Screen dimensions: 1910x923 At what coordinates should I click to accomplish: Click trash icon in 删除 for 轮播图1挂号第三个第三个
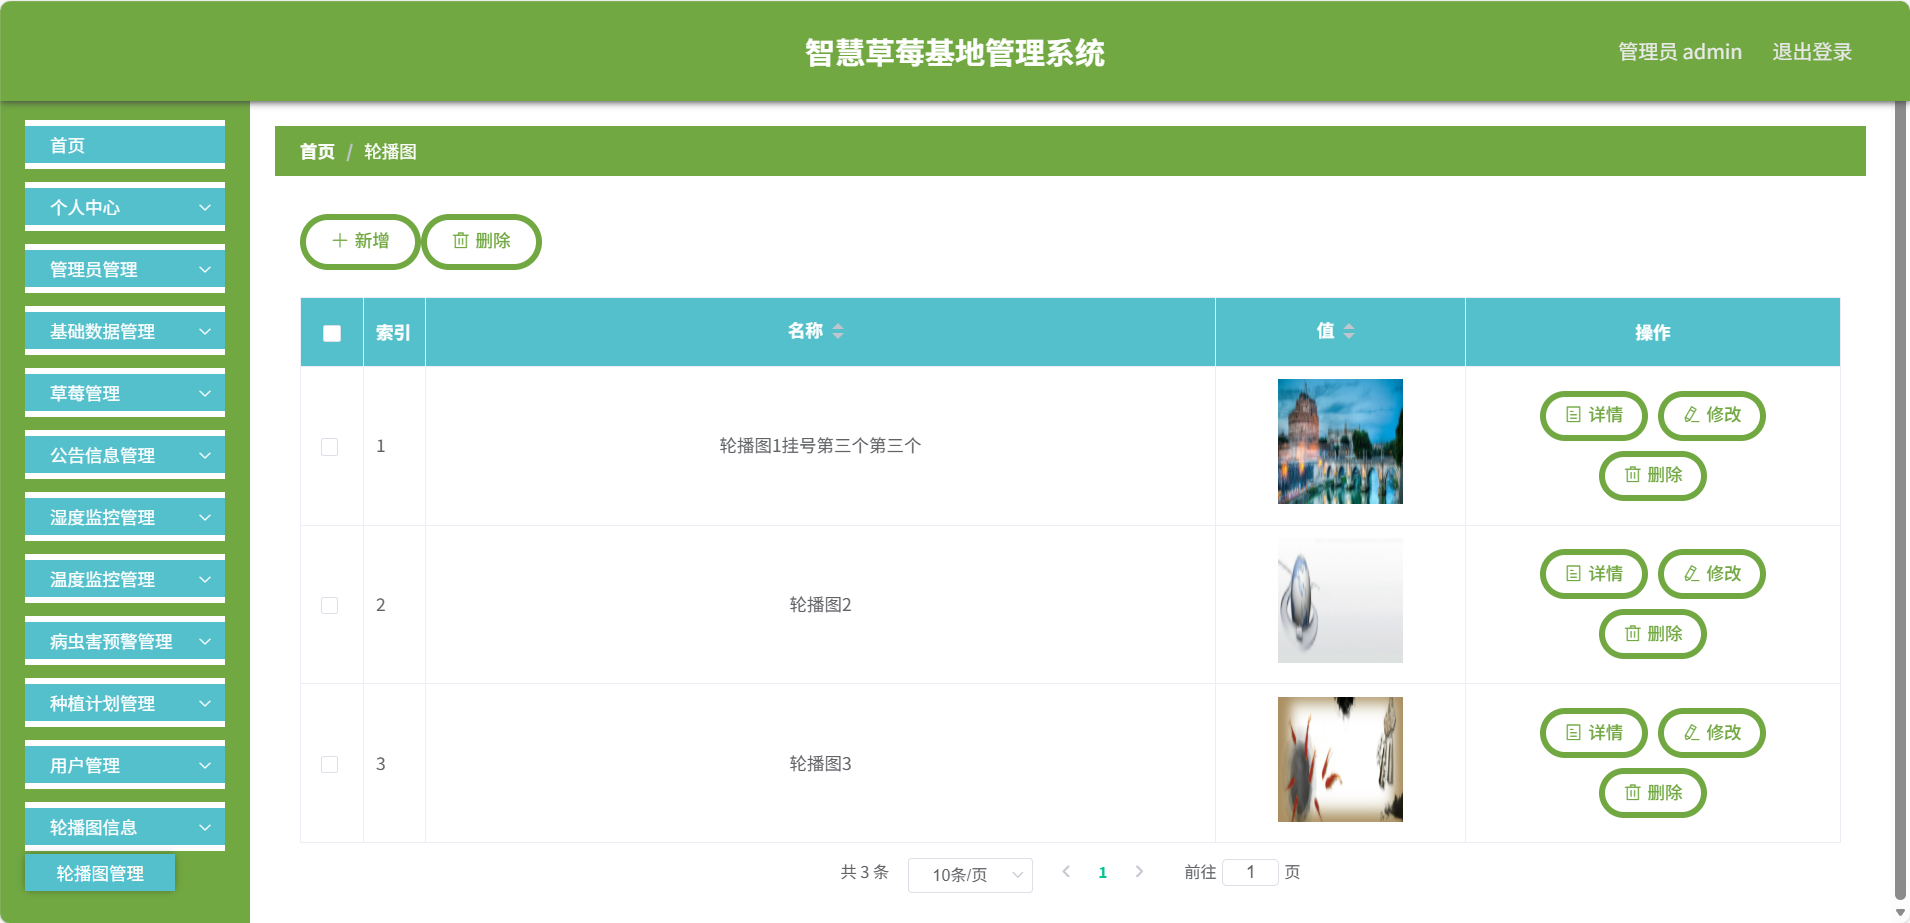coord(1633,475)
